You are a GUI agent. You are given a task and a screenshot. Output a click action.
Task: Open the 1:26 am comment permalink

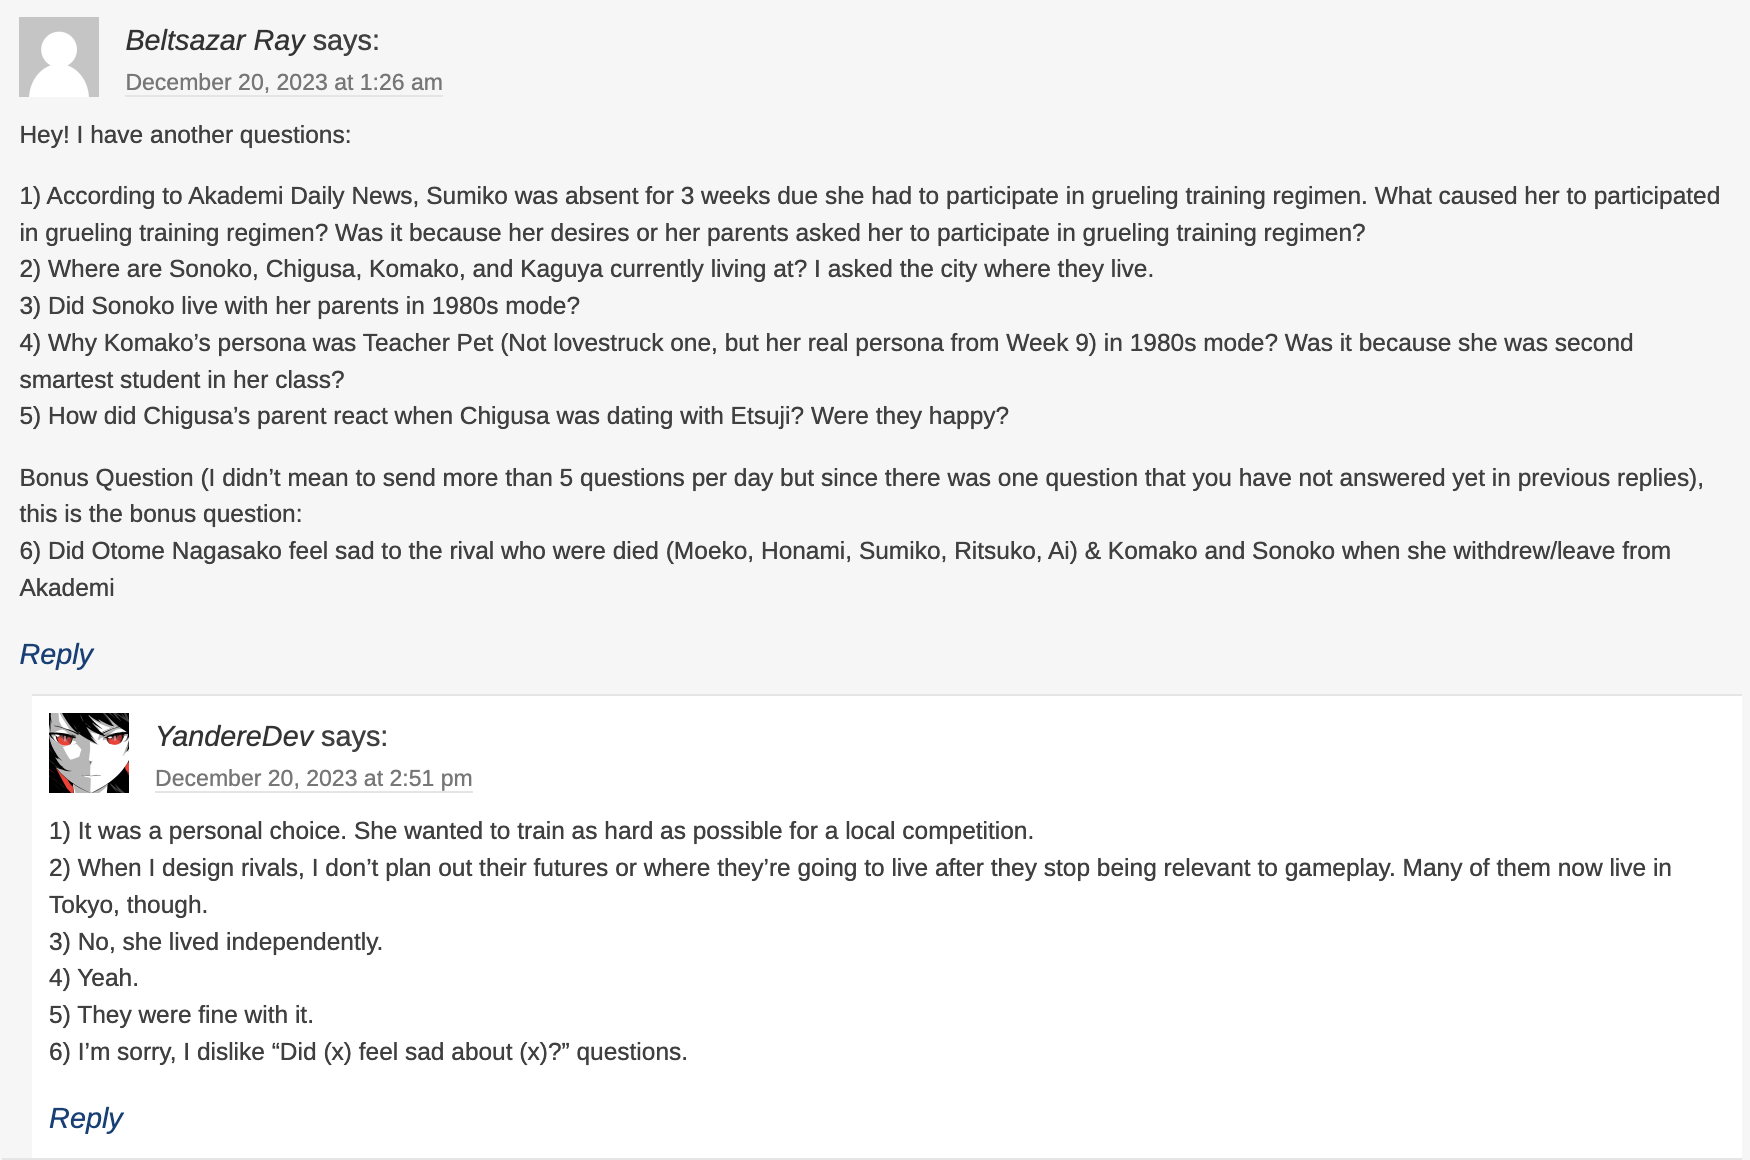284,82
